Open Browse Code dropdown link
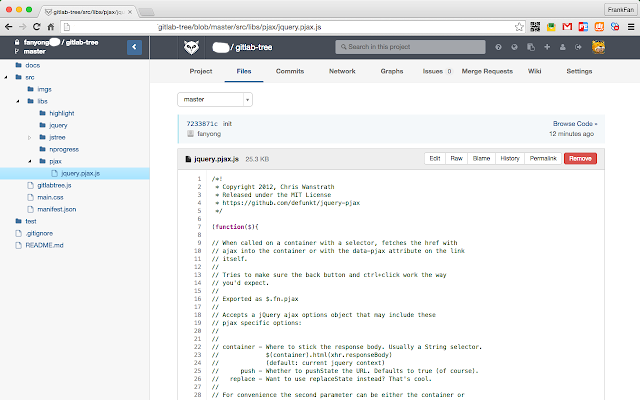This screenshot has height=400, width=640. click(x=575, y=124)
